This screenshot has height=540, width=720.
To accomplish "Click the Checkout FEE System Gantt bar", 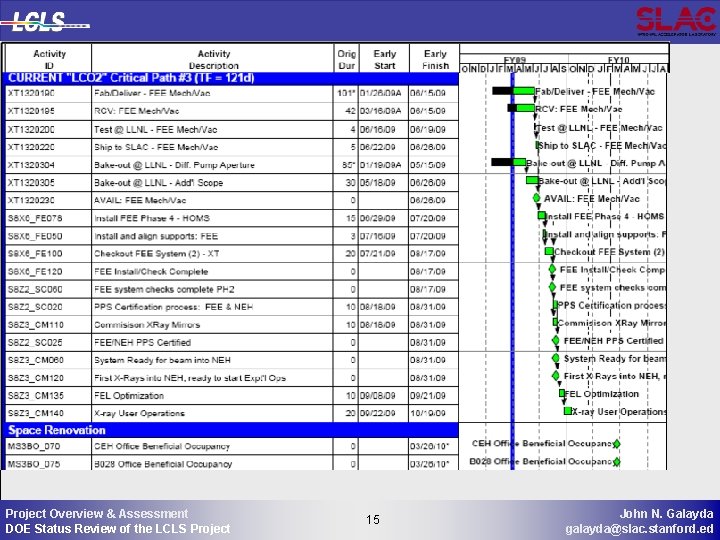I will coord(549,251).
